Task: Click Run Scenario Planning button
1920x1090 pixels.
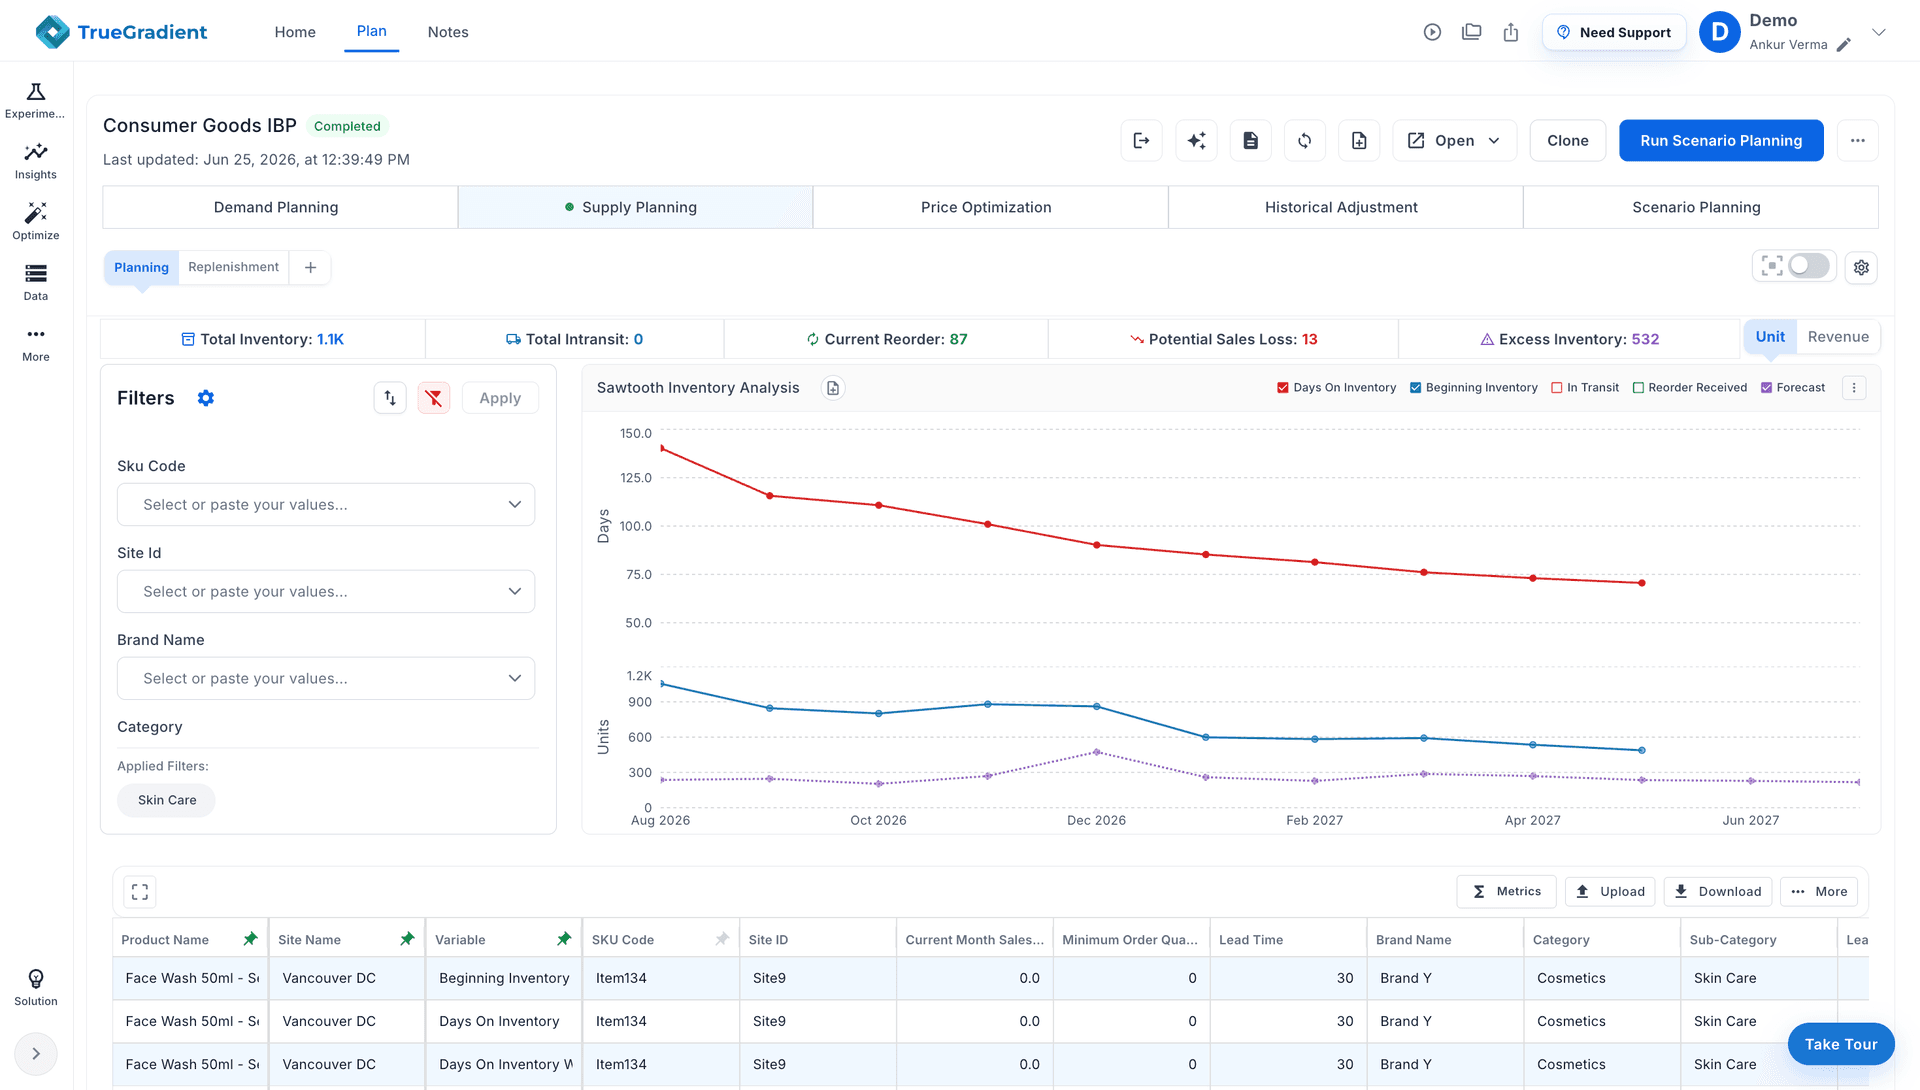Action: pyautogui.click(x=1721, y=141)
